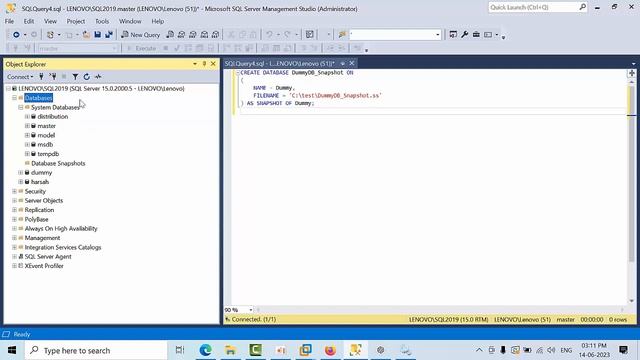Open Firefox from the taskbar
The height and width of the screenshot is (360, 640).
coord(330,350)
